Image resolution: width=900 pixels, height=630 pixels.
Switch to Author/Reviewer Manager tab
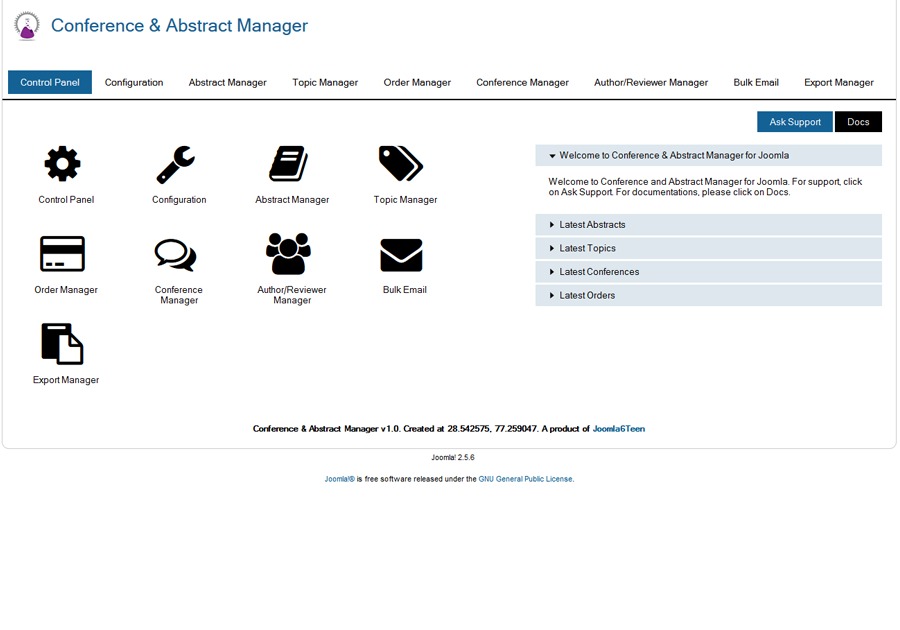pos(651,82)
